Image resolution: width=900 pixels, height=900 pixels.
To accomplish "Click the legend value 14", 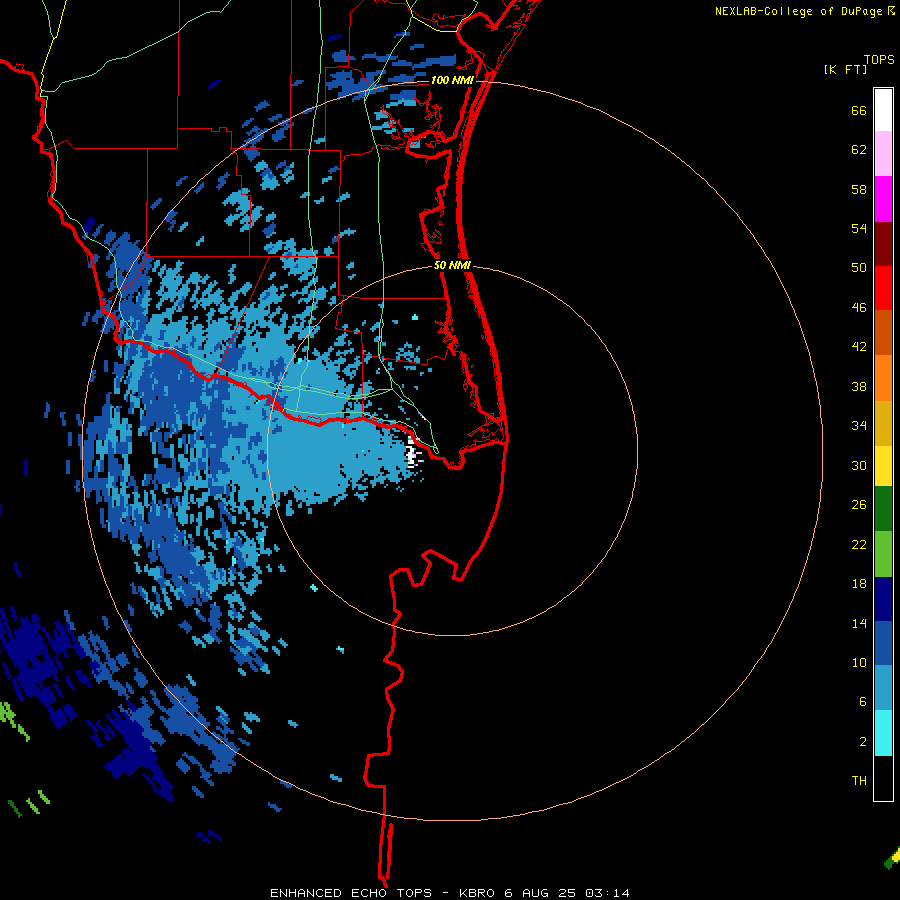I will click(859, 623).
